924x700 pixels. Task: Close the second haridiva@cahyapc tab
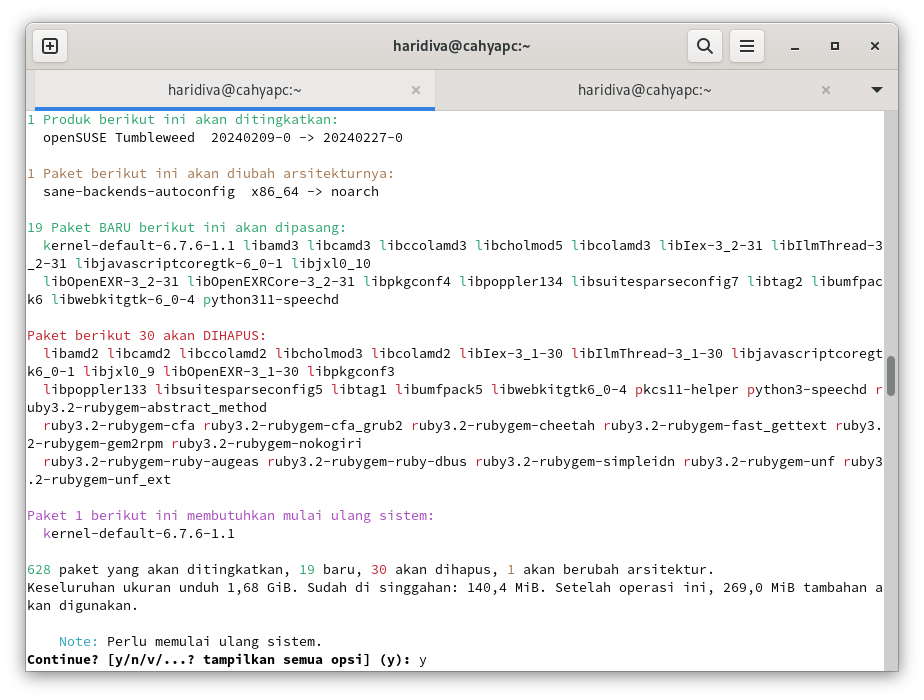tap(826, 90)
